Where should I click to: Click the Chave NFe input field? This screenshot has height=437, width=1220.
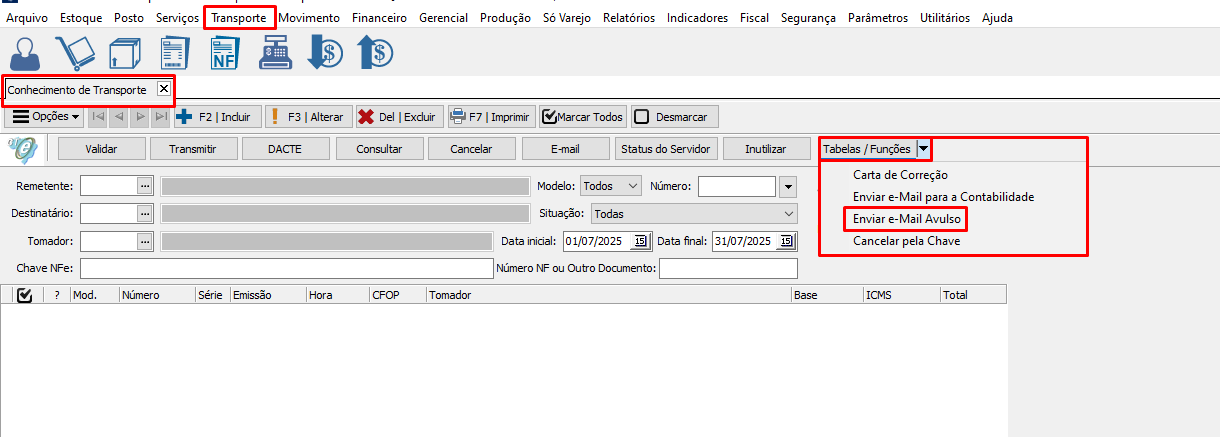[x=286, y=268]
